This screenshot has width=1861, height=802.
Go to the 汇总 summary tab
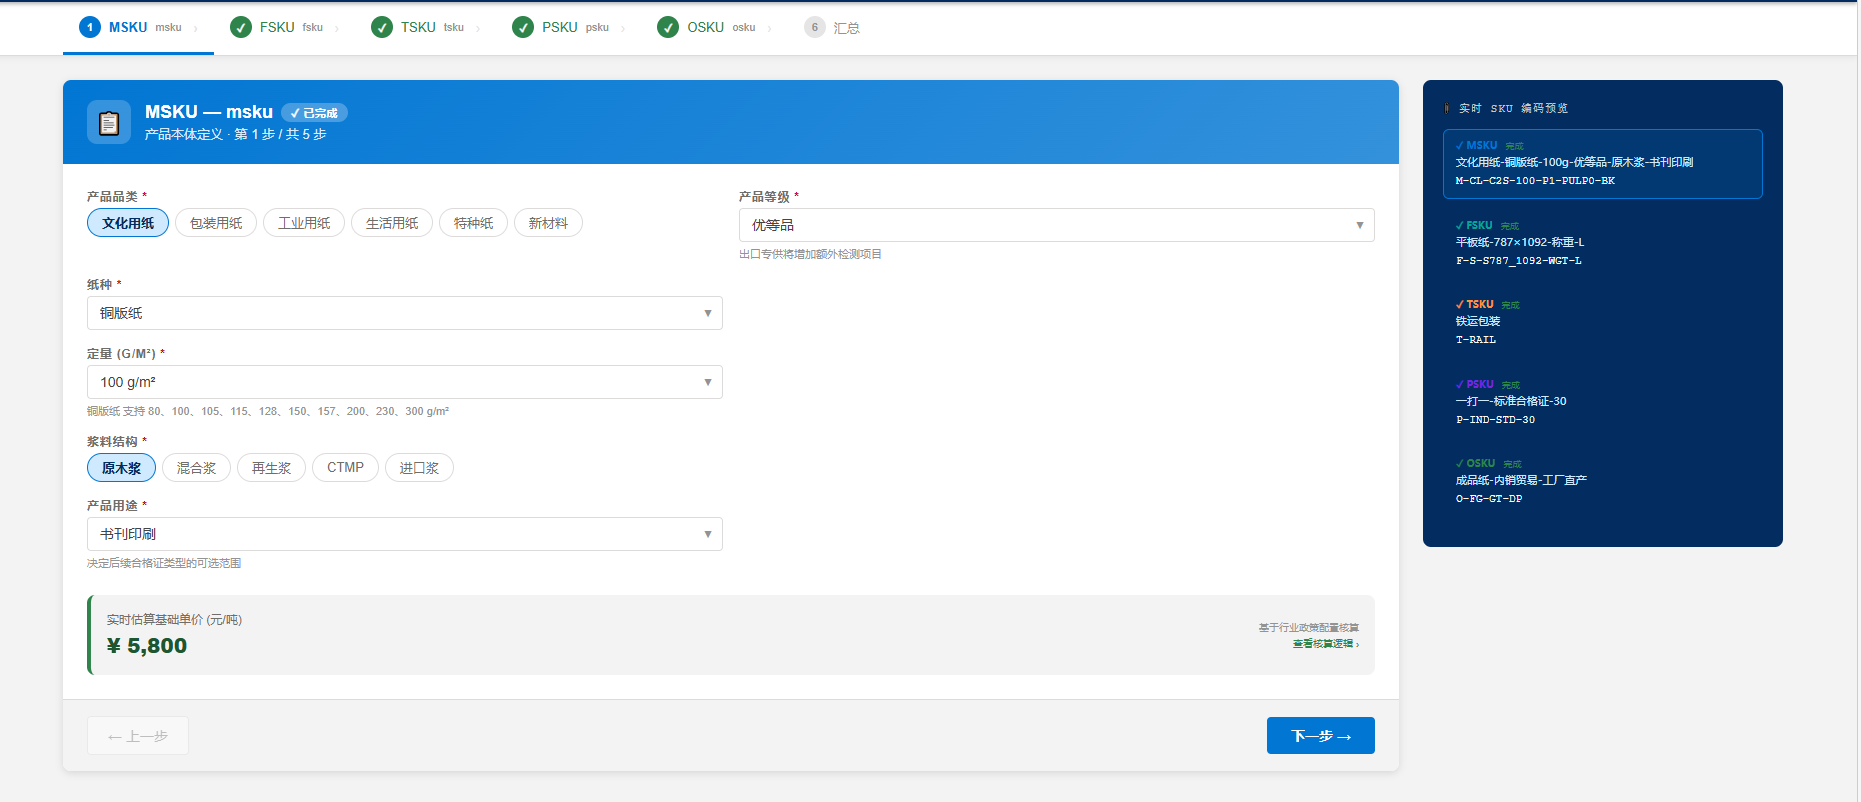click(846, 28)
